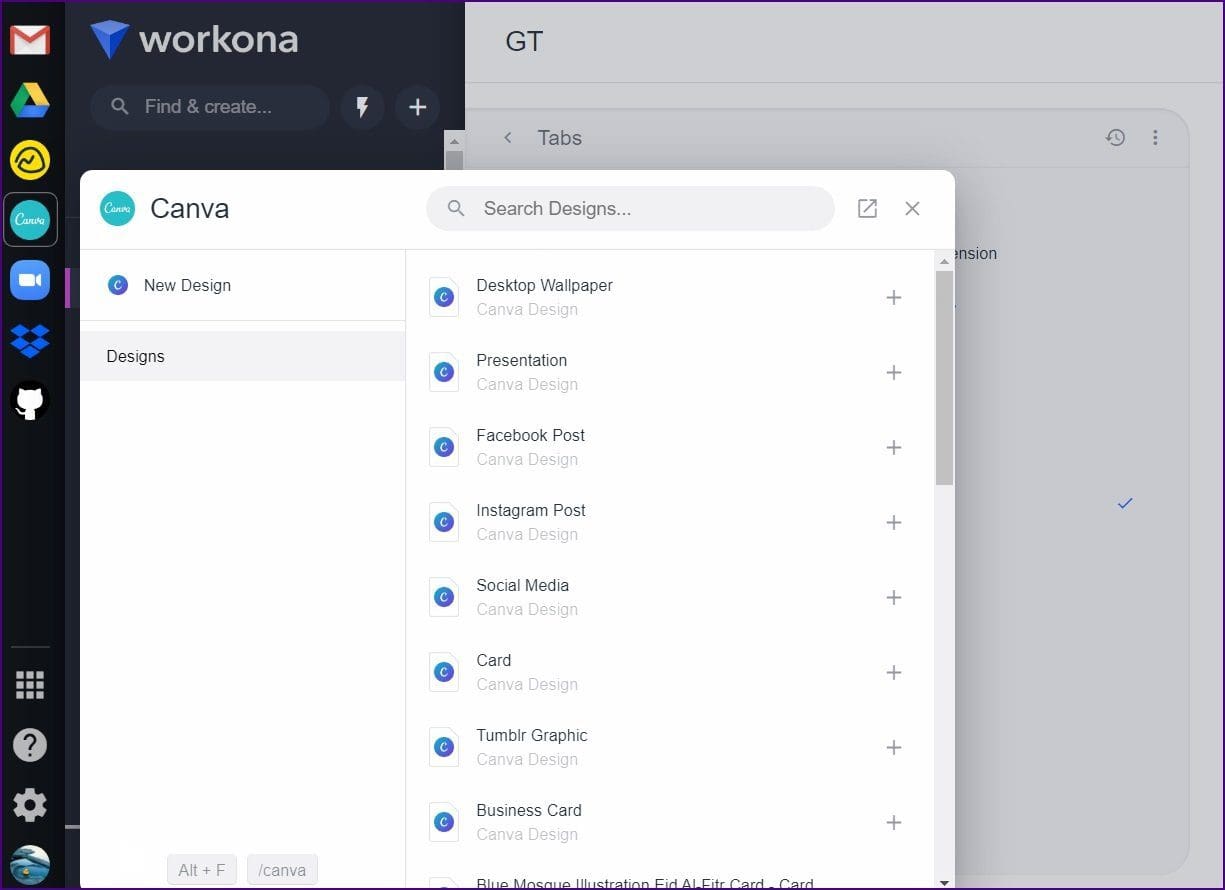The height and width of the screenshot is (890, 1225).
Task: Click the Alt + F shortcut hint
Action: [x=202, y=870]
